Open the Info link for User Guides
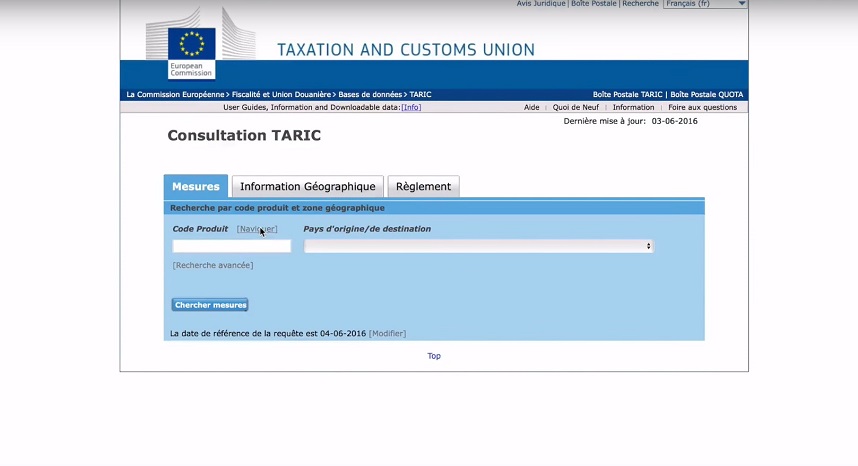This screenshot has width=858, height=466. (411, 108)
